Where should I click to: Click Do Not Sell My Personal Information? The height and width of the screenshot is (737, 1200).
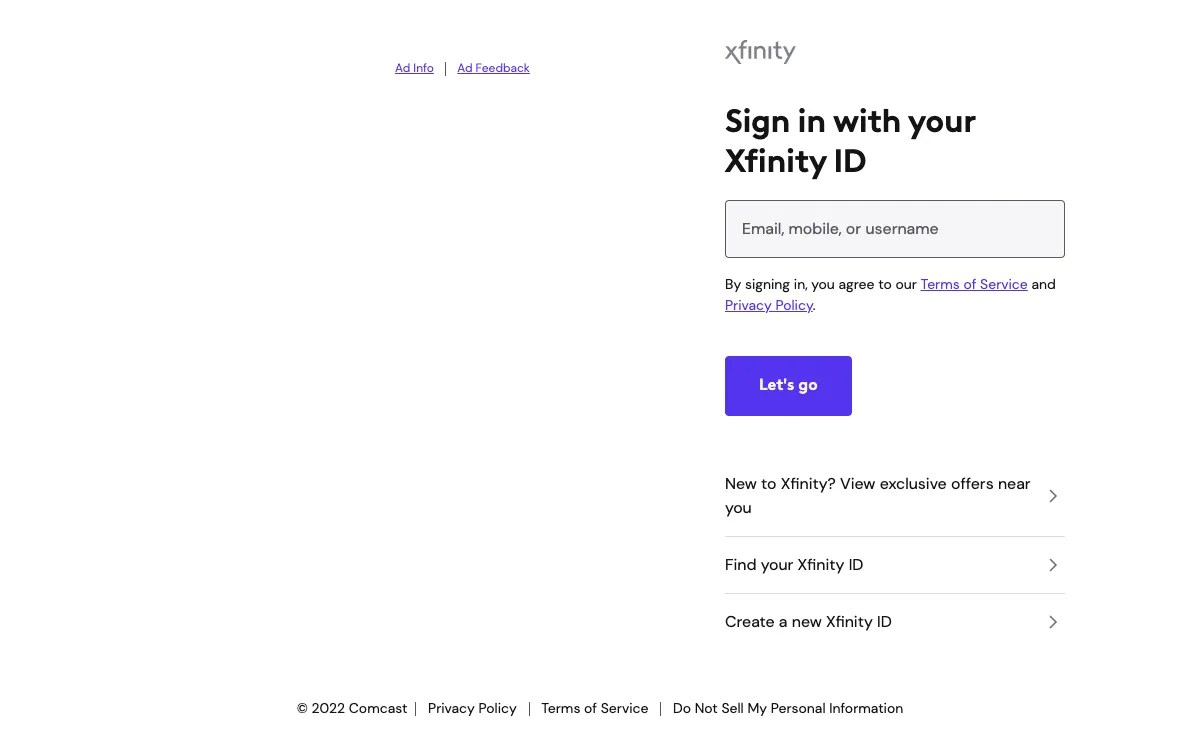787,708
